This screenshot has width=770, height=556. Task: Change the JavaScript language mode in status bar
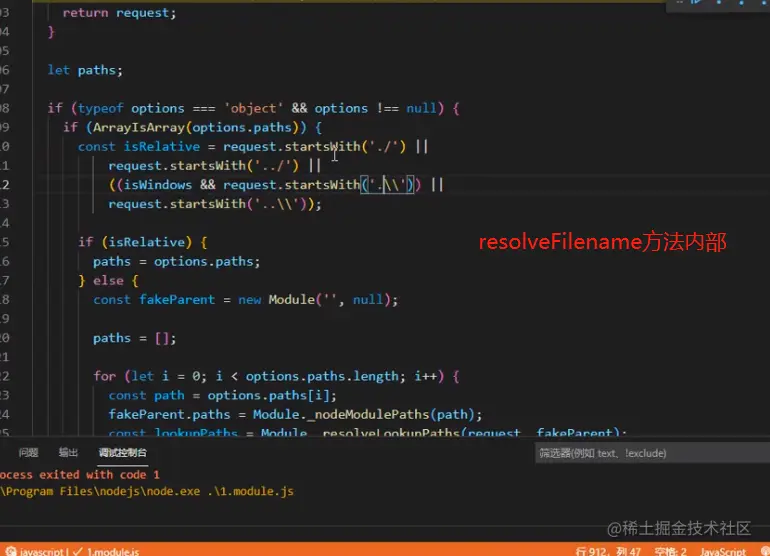[x=722, y=551]
